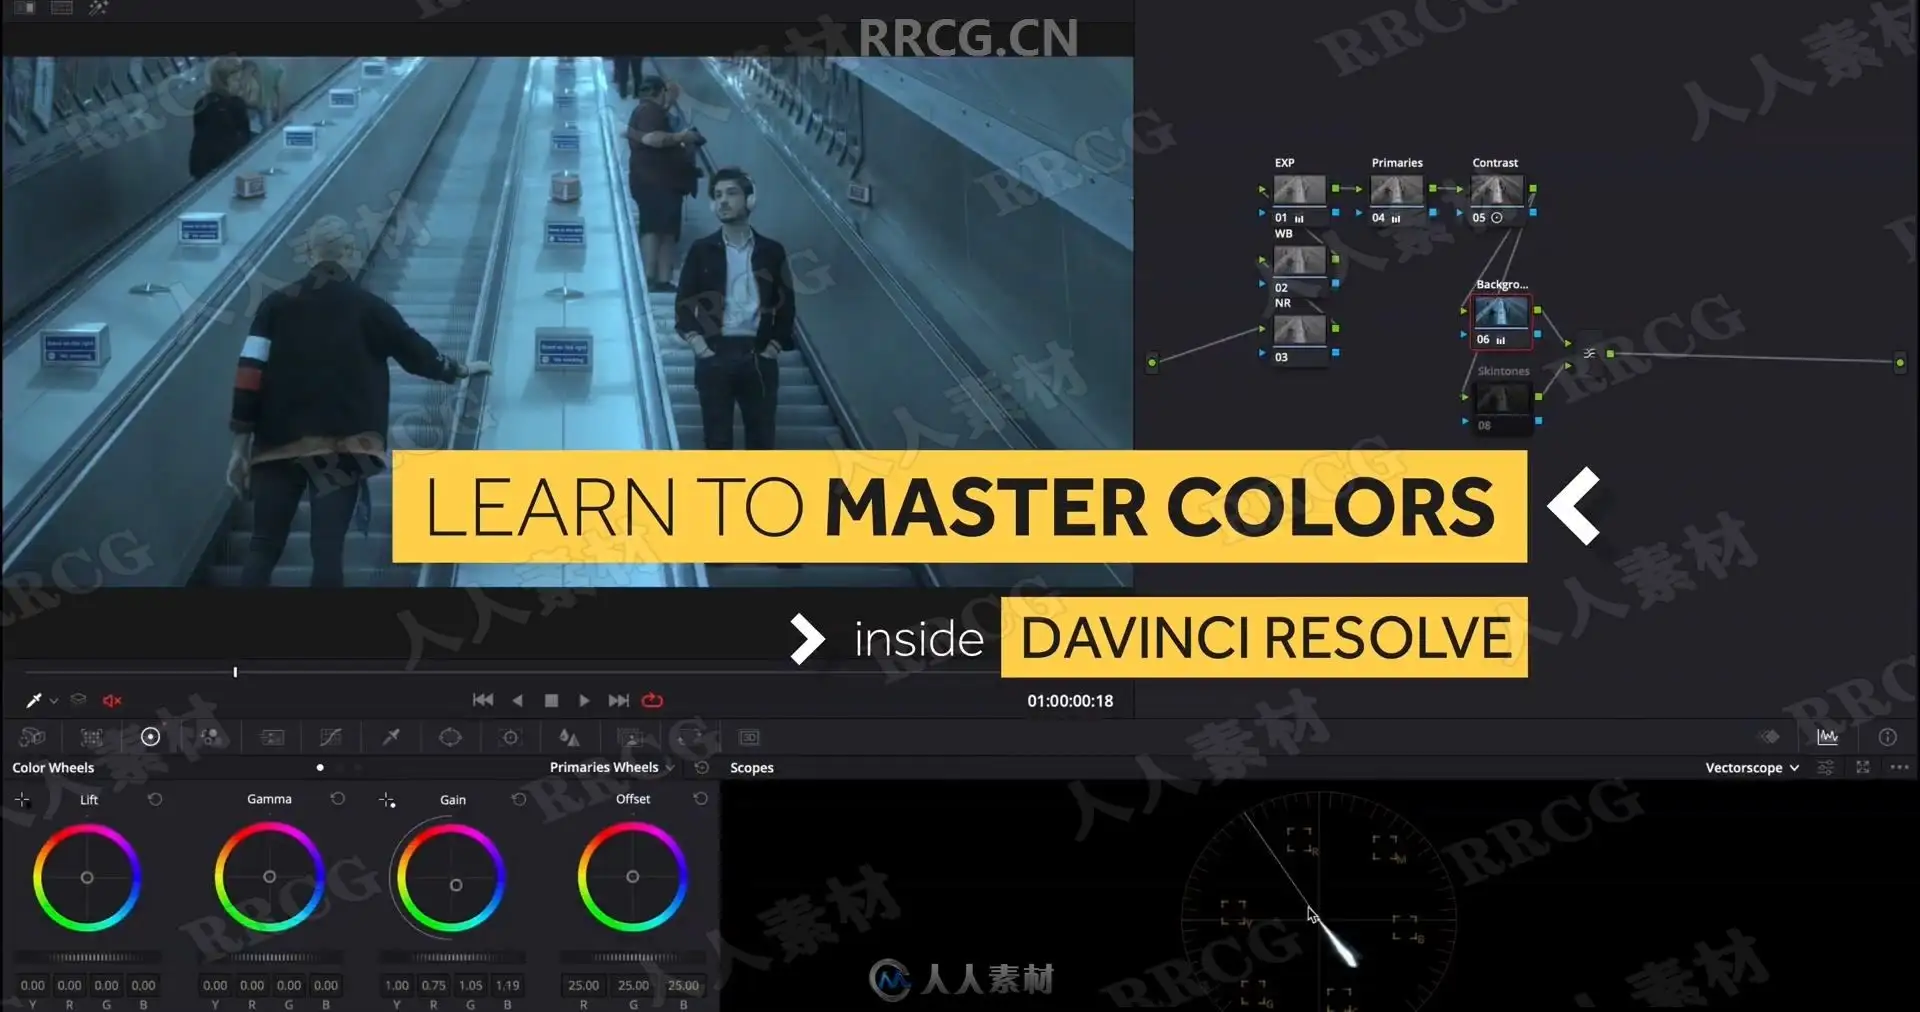Click the Offset color wheel center point
Image resolution: width=1920 pixels, height=1012 pixels.
633,877
